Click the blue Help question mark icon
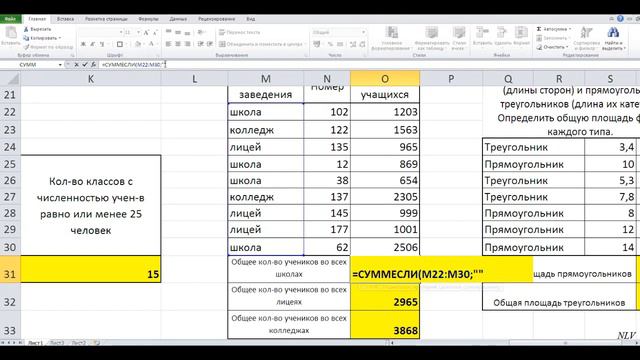The width and height of the screenshot is (640, 360). click(620, 19)
